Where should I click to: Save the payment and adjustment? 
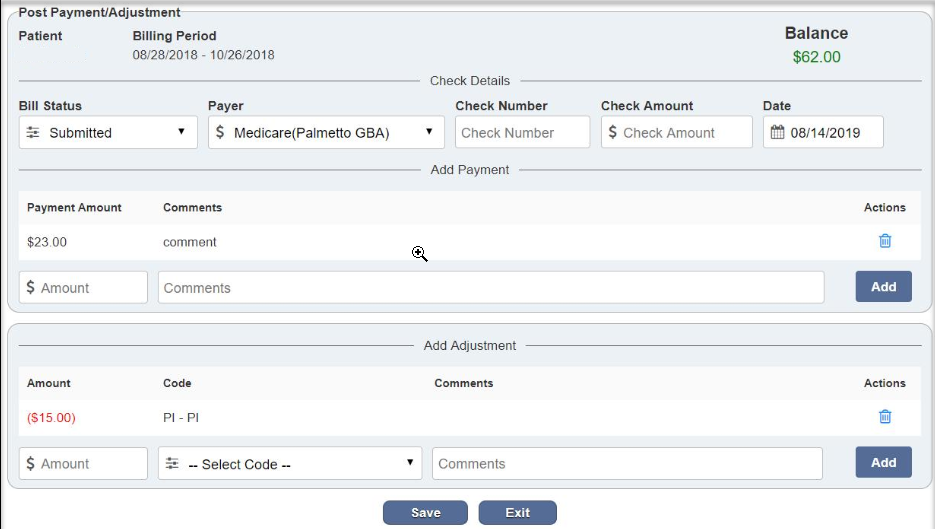[x=425, y=513]
